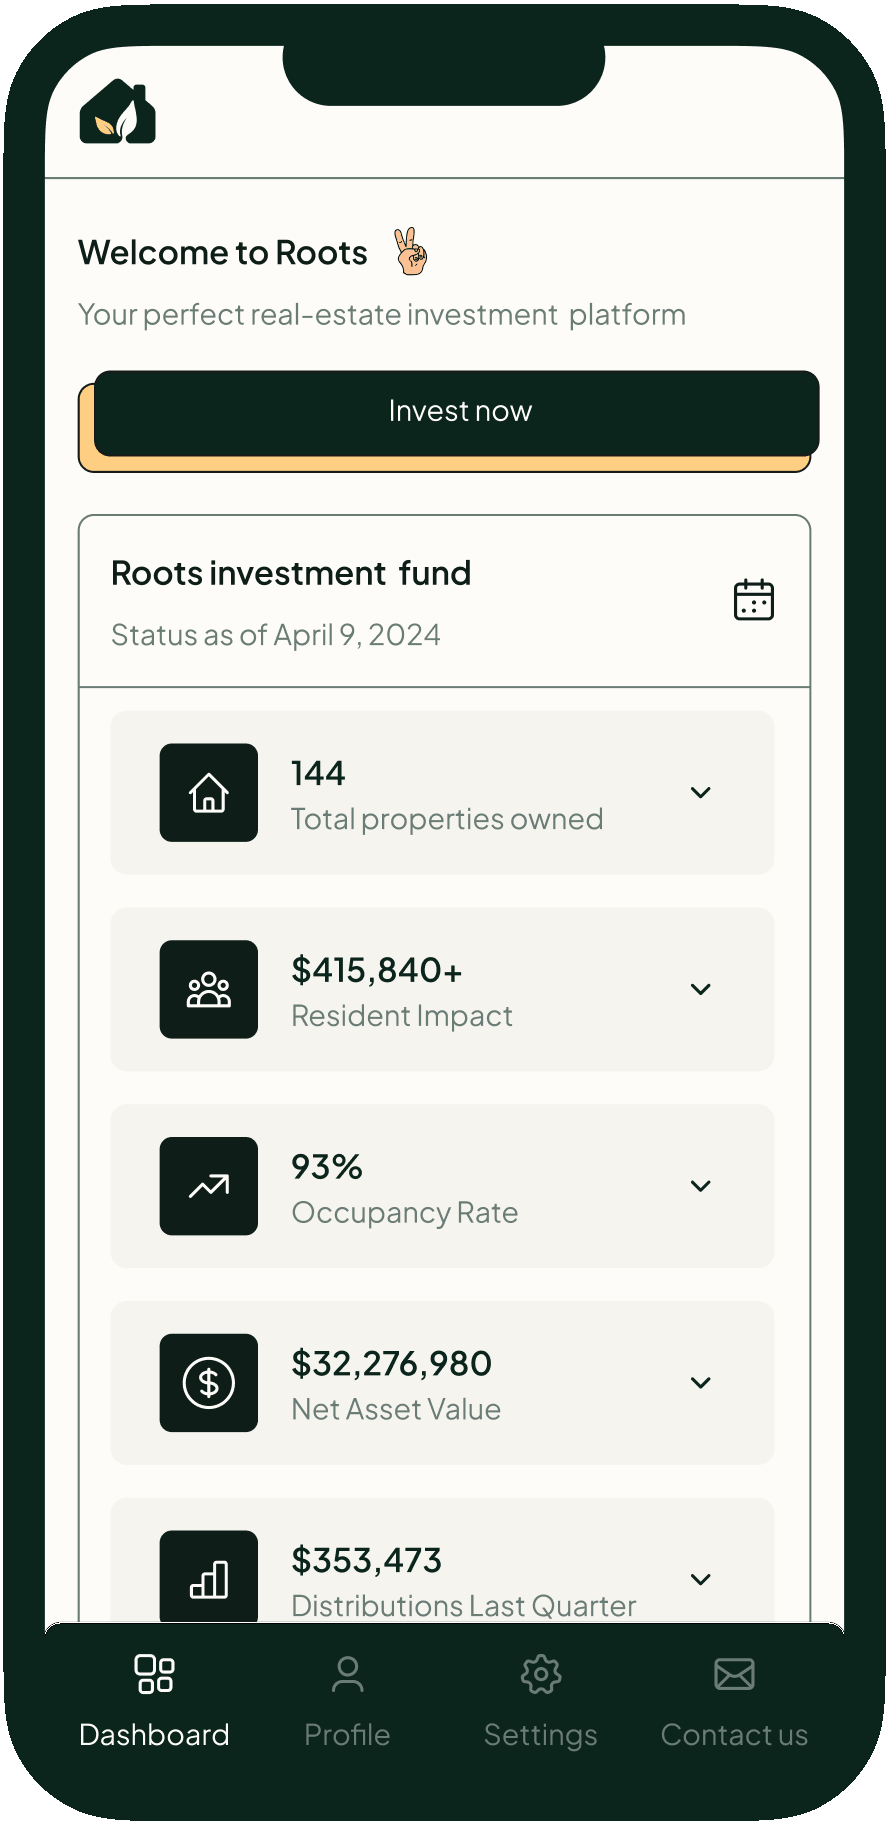Screen dimensions: 889x1828
Task: Select the people icon for Resident Impact
Action: [208, 989]
